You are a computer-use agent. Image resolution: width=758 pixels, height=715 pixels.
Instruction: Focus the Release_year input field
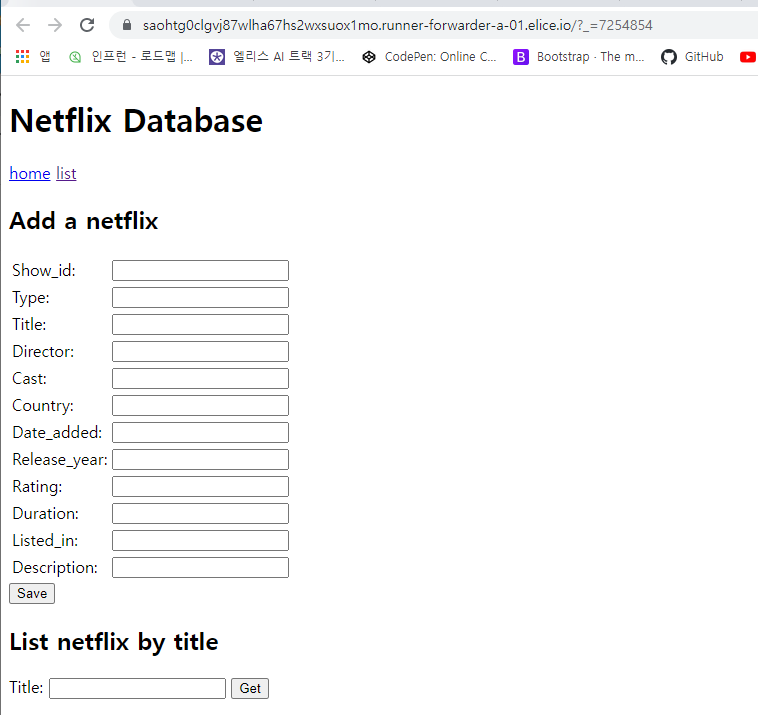201,460
